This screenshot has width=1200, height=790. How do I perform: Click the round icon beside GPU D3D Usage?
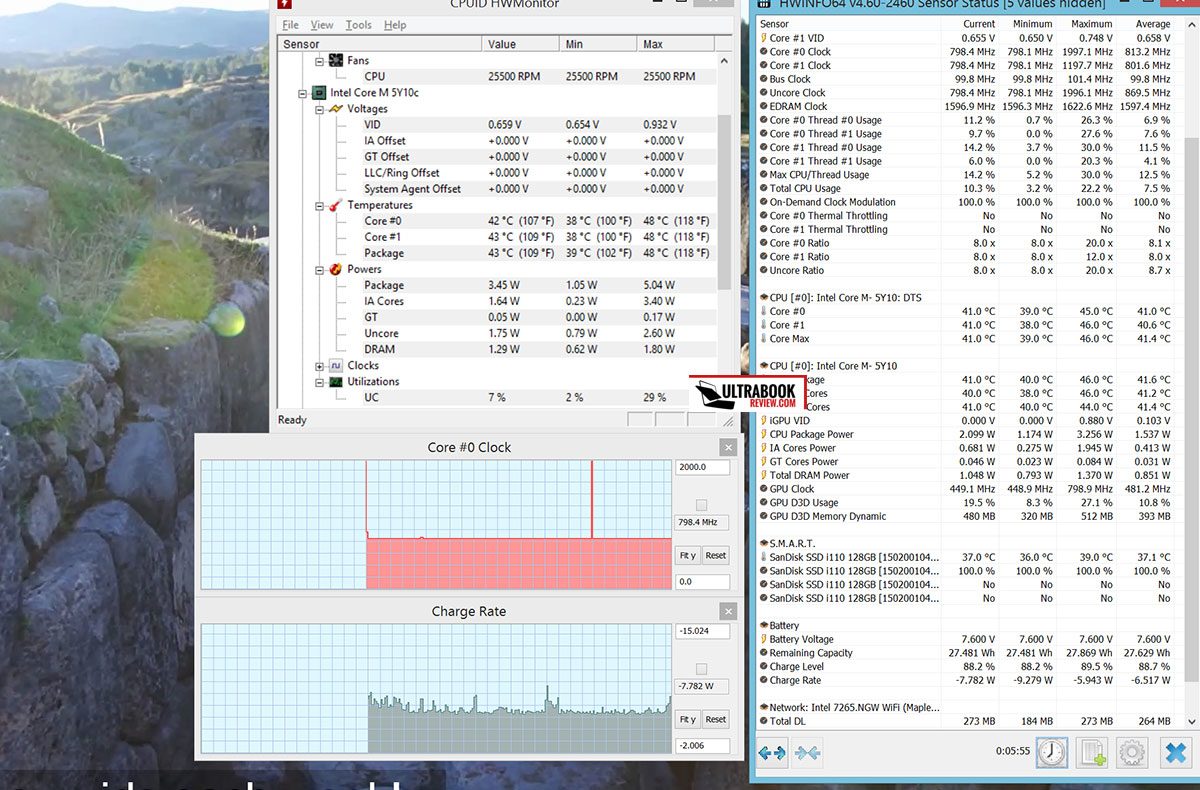[x=763, y=503]
